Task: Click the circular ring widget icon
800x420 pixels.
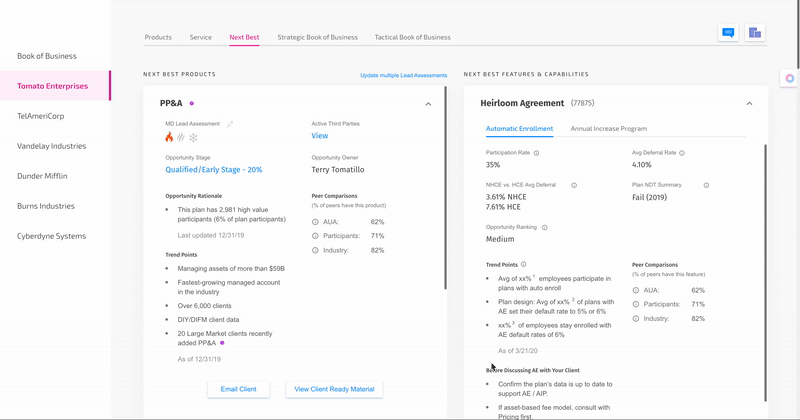Action: (x=790, y=78)
